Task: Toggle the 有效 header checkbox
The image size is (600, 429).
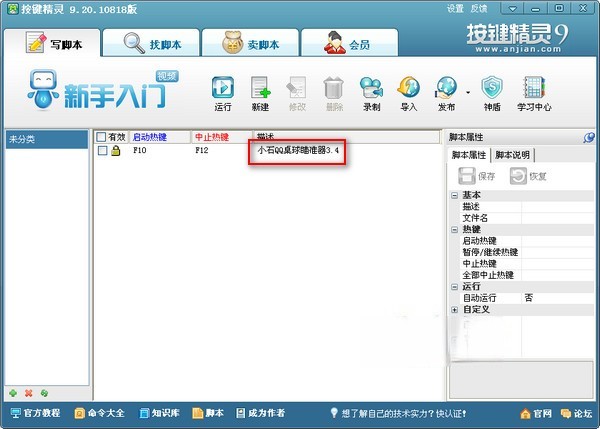Action: pyautogui.click(x=101, y=137)
